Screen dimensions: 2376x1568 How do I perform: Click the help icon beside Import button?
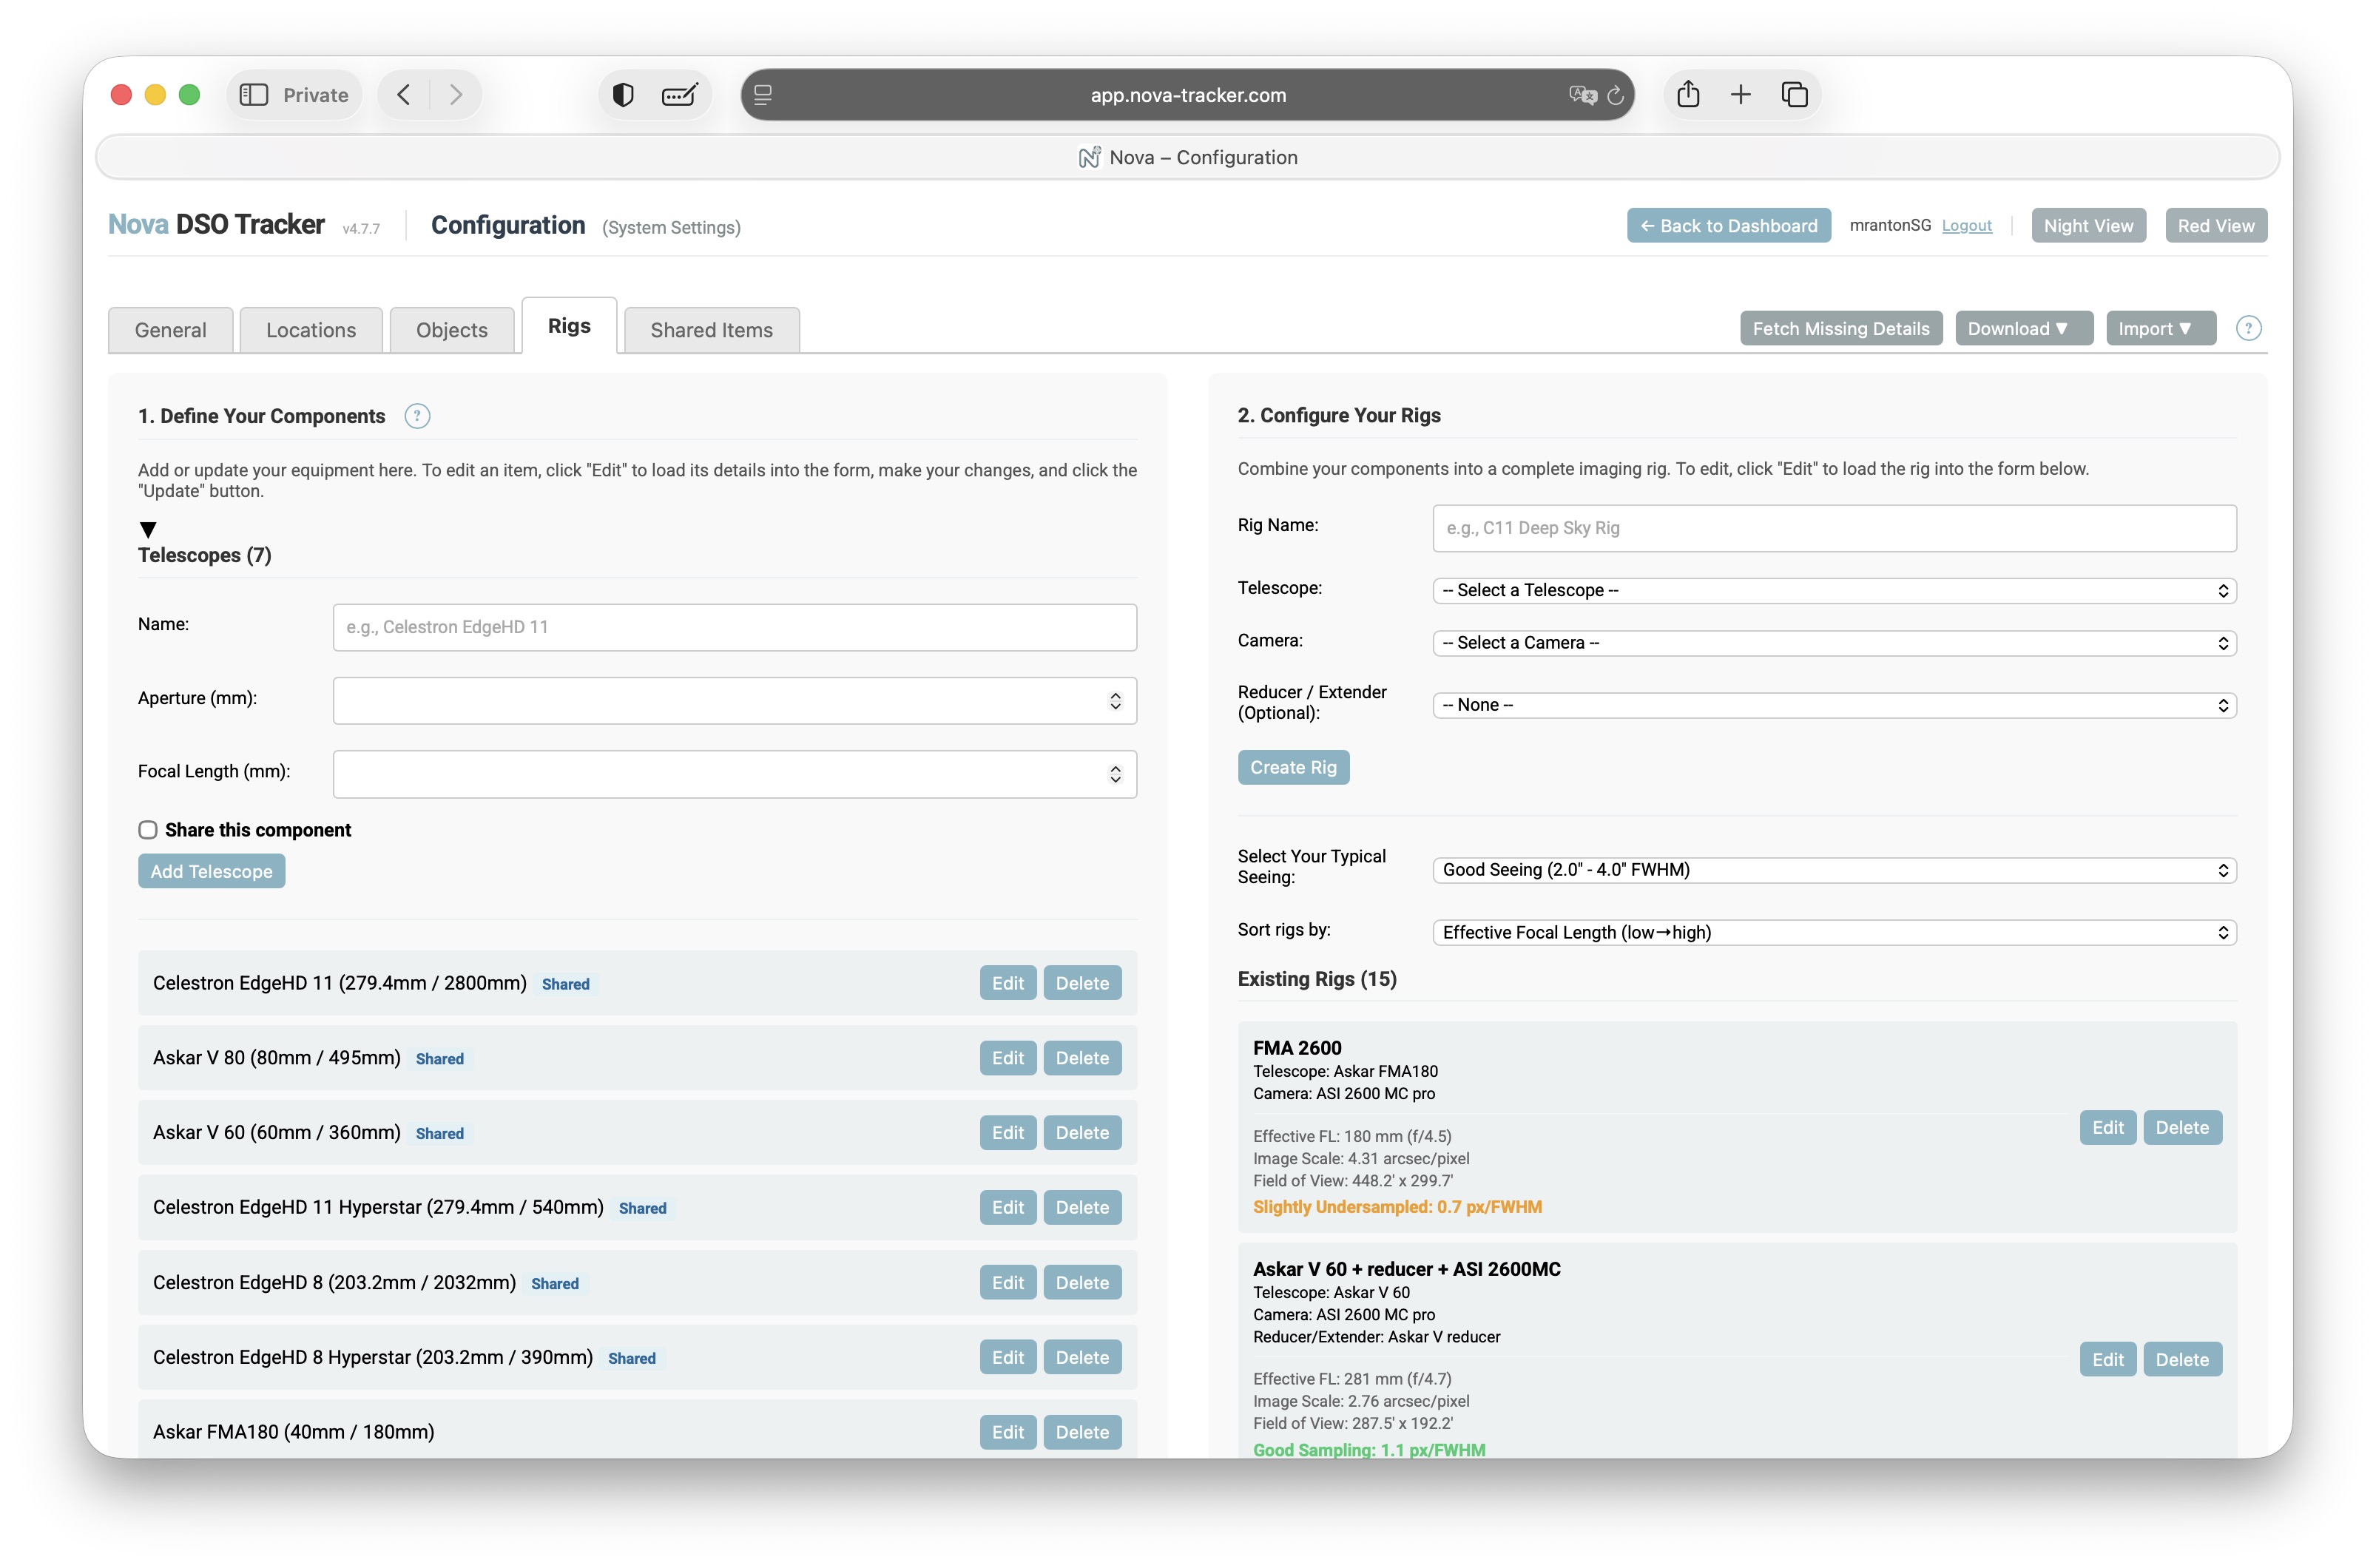pyautogui.click(x=2248, y=328)
